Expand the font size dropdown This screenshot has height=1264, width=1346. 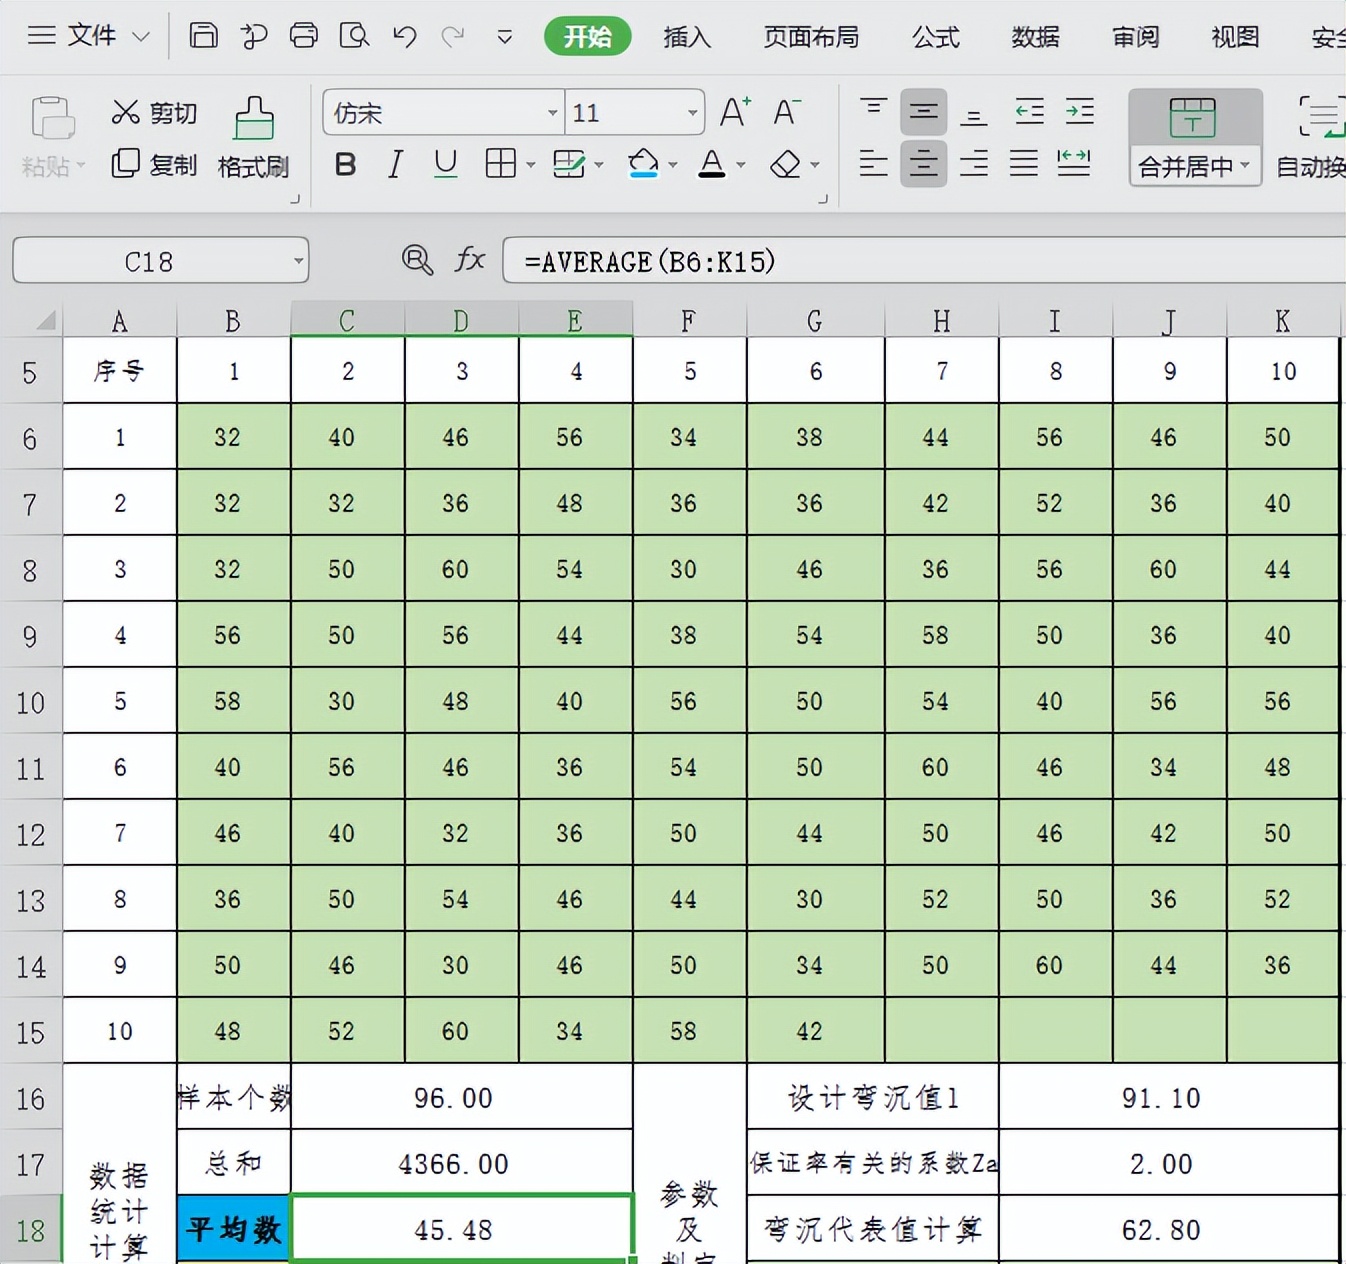click(692, 113)
